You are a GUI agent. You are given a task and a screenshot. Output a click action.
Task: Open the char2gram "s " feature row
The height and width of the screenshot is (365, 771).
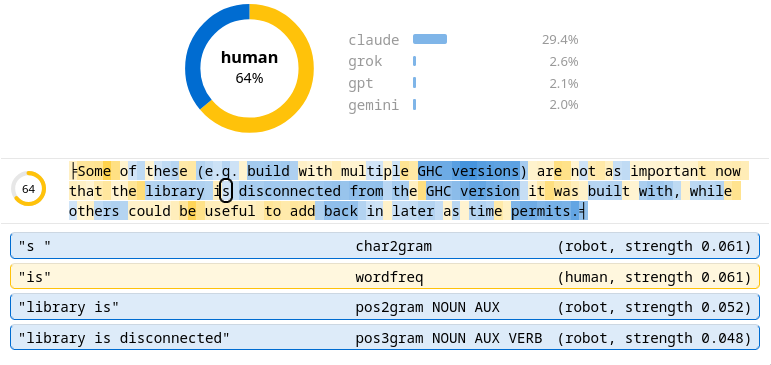385,246
